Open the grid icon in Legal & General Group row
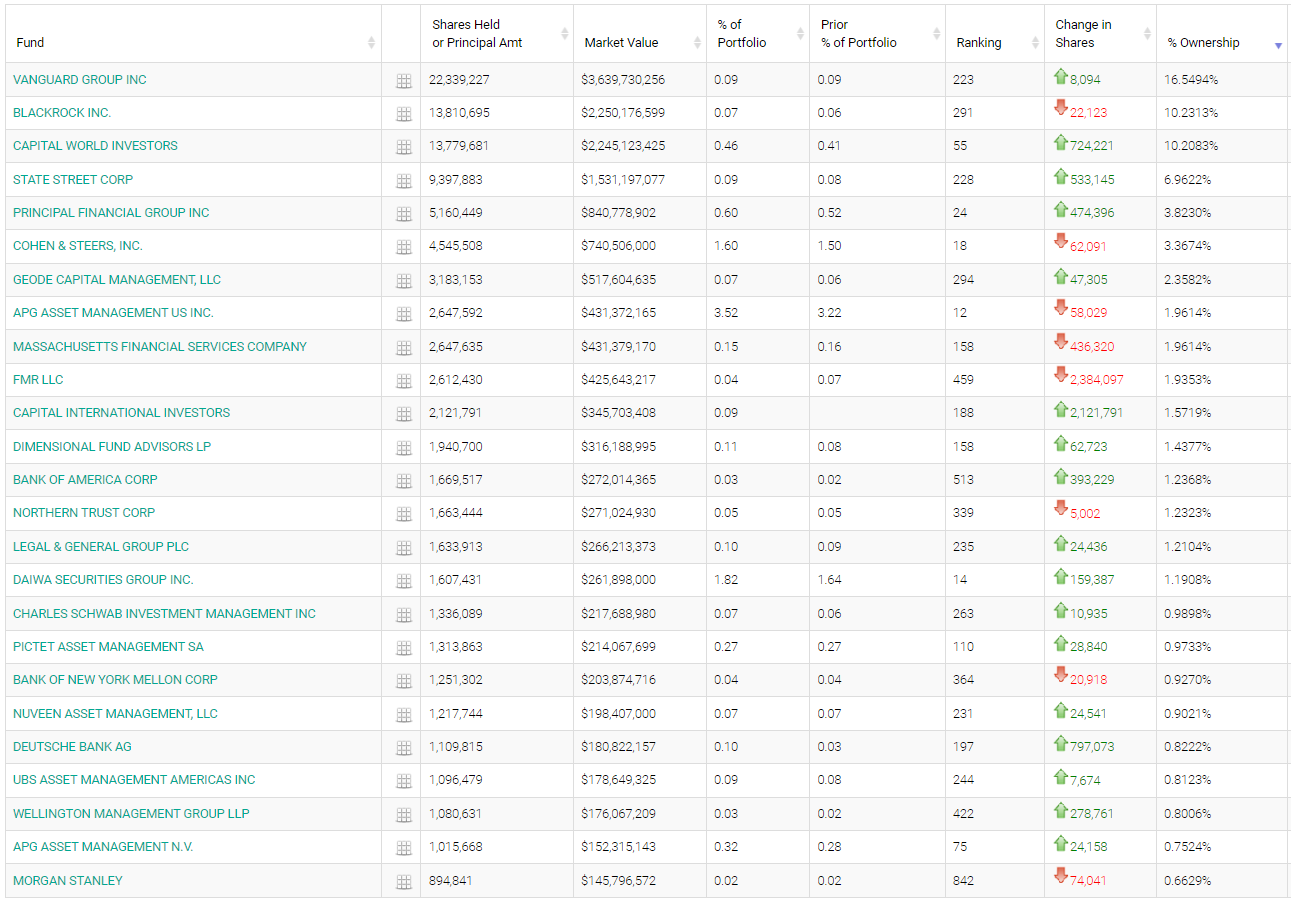1291x903 pixels. [404, 548]
